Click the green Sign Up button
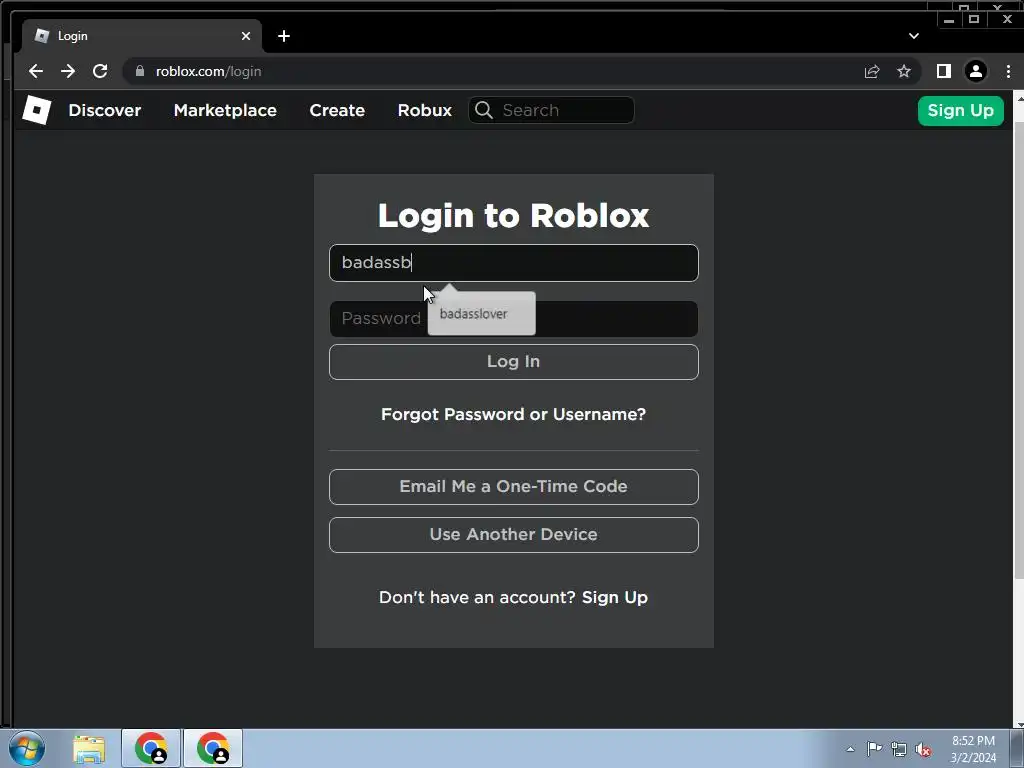 pyautogui.click(x=961, y=110)
